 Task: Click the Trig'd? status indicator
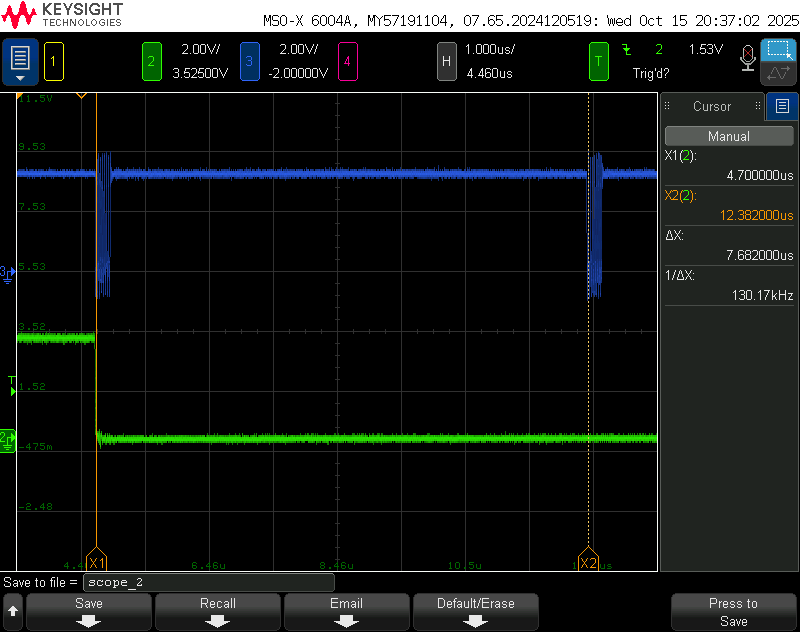(x=651, y=73)
